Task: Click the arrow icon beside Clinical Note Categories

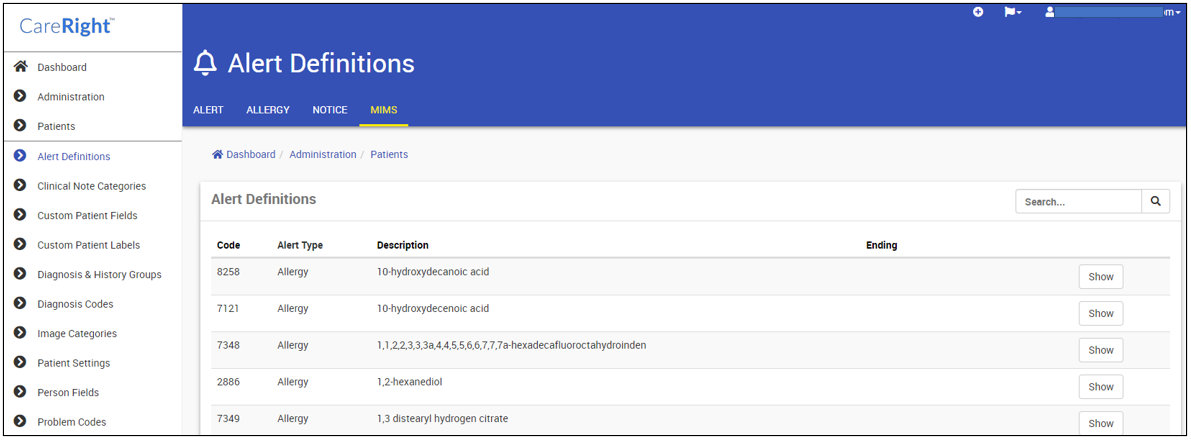Action: click(x=21, y=185)
